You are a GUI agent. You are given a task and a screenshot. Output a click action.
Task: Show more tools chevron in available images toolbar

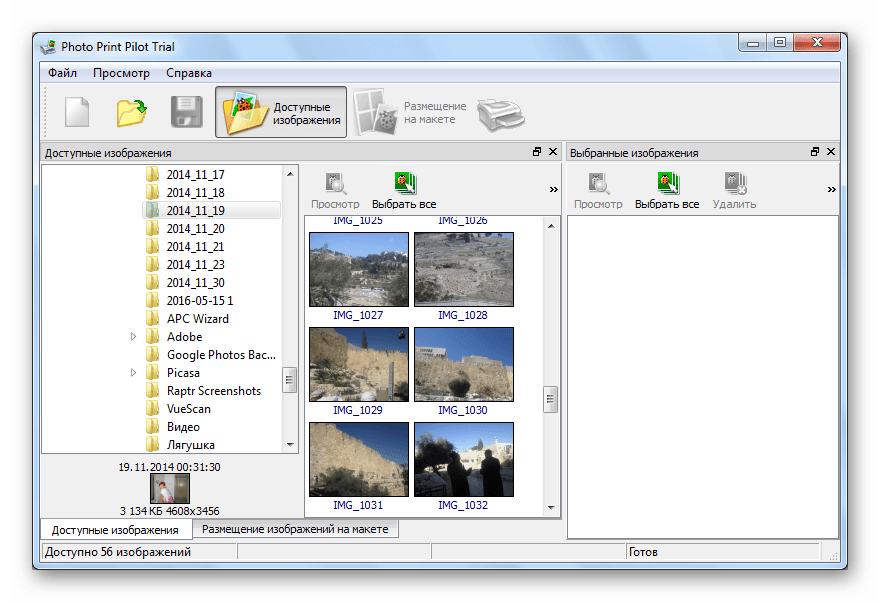(553, 190)
